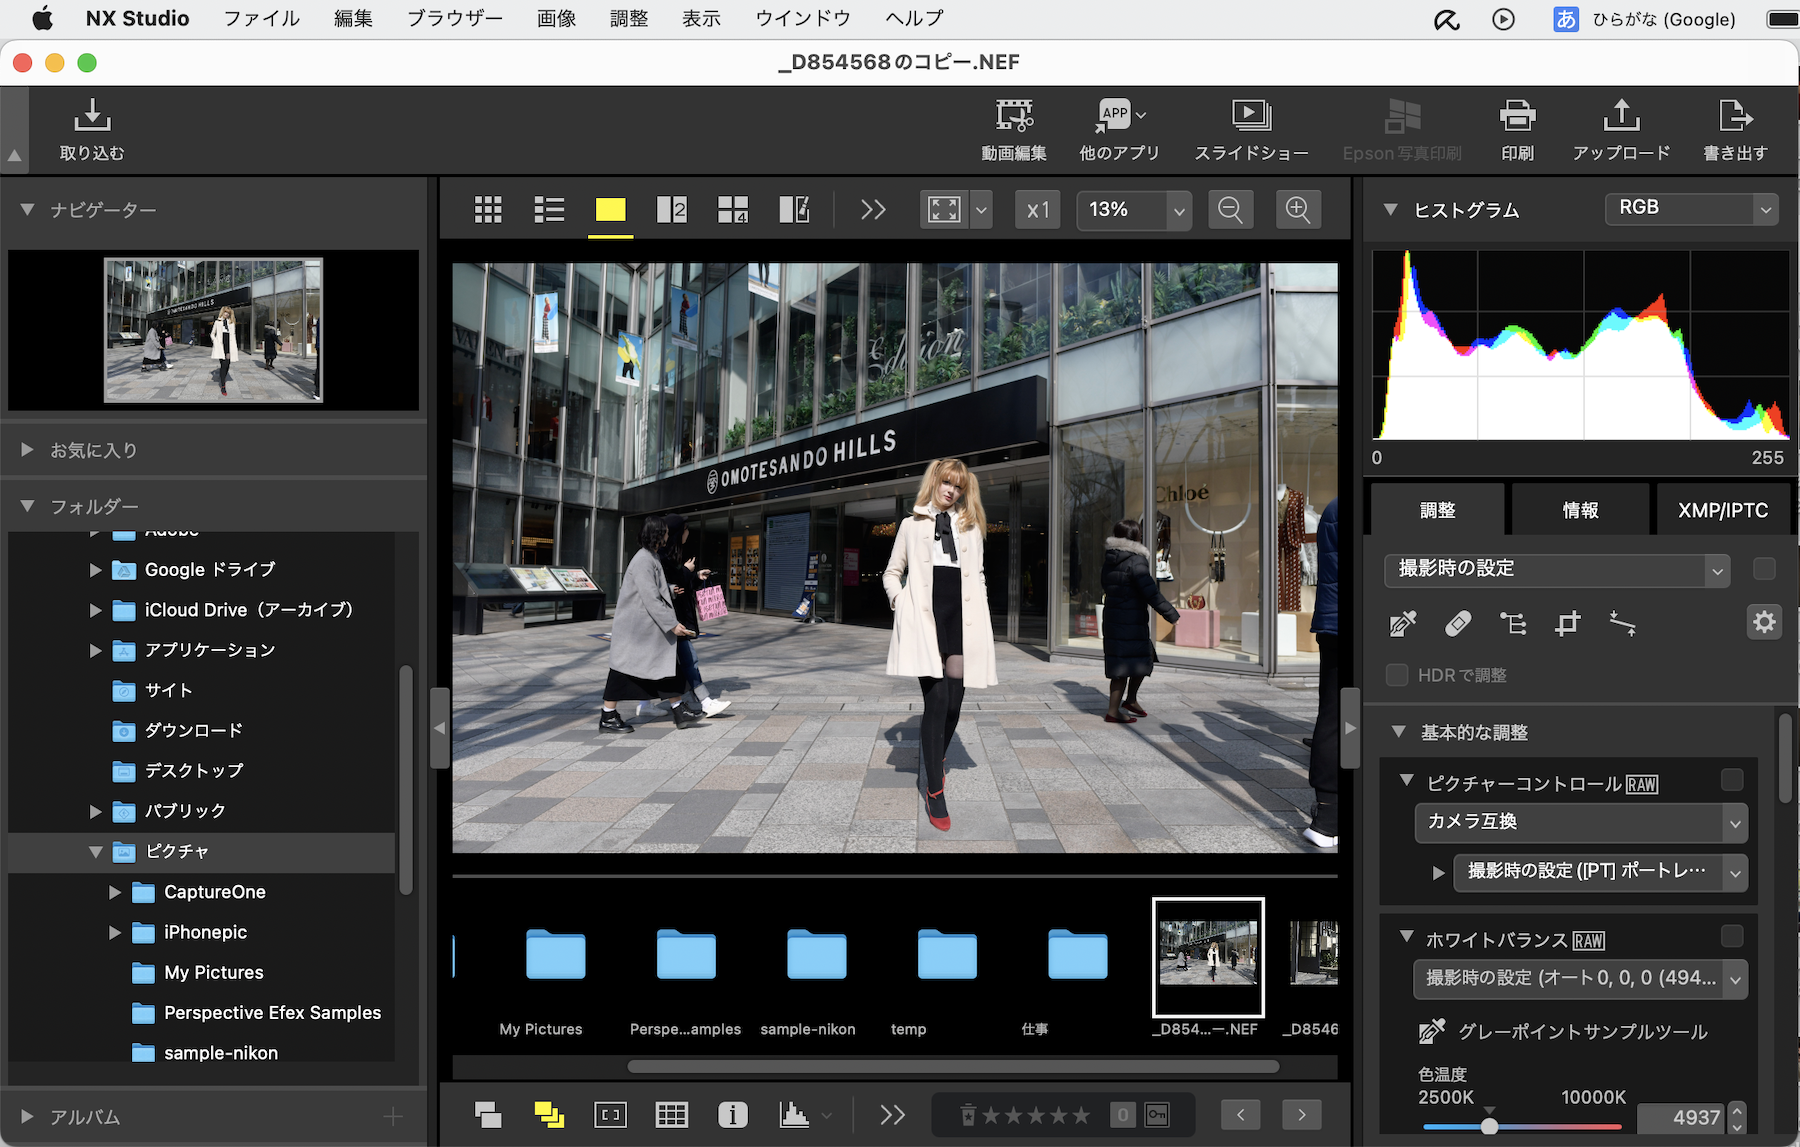
Task: Open the RGB histogram channel dropdown
Action: point(1690,209)
